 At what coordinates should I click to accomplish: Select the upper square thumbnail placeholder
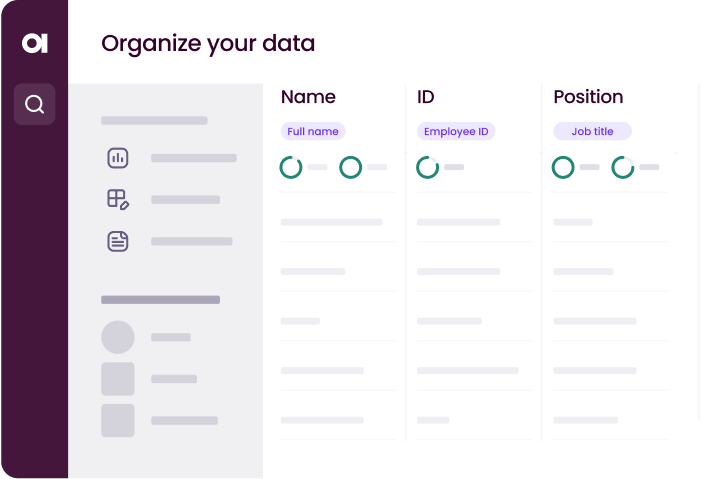pyautogui.click(x=118, y=379)
